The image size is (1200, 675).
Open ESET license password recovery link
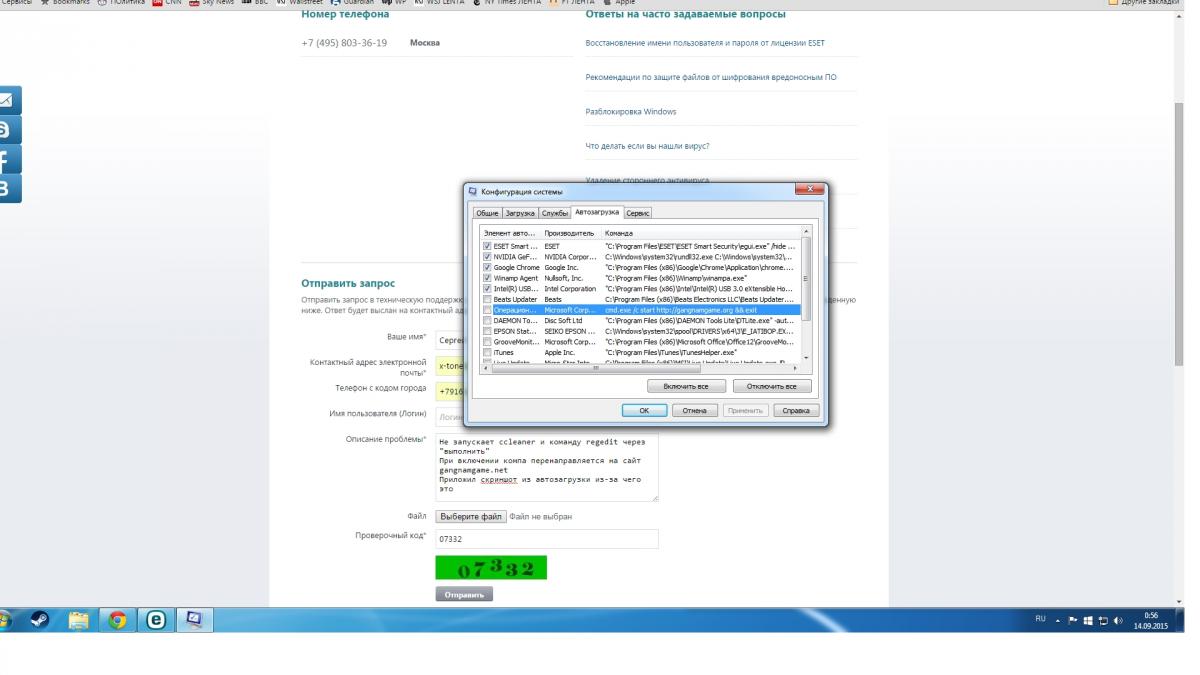click(705, 43)
